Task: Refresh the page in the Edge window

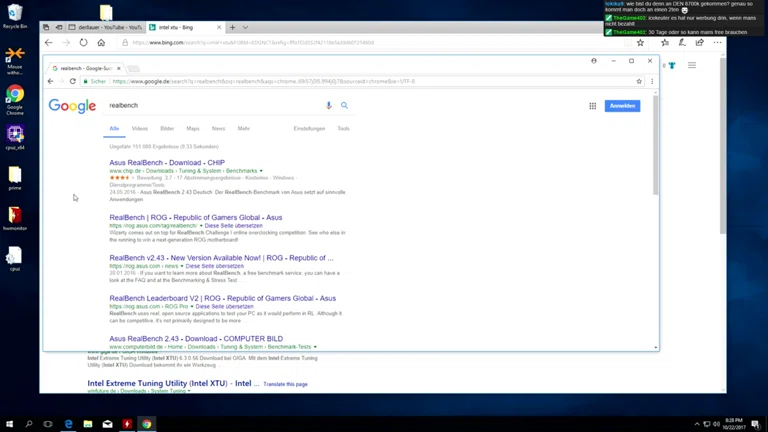Action: 84,43
